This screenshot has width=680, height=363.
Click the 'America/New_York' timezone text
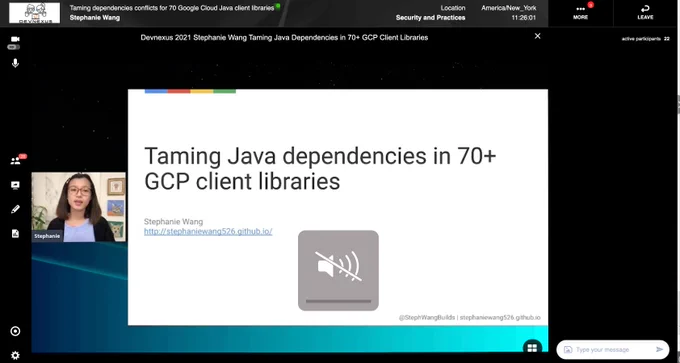[508, 8]
